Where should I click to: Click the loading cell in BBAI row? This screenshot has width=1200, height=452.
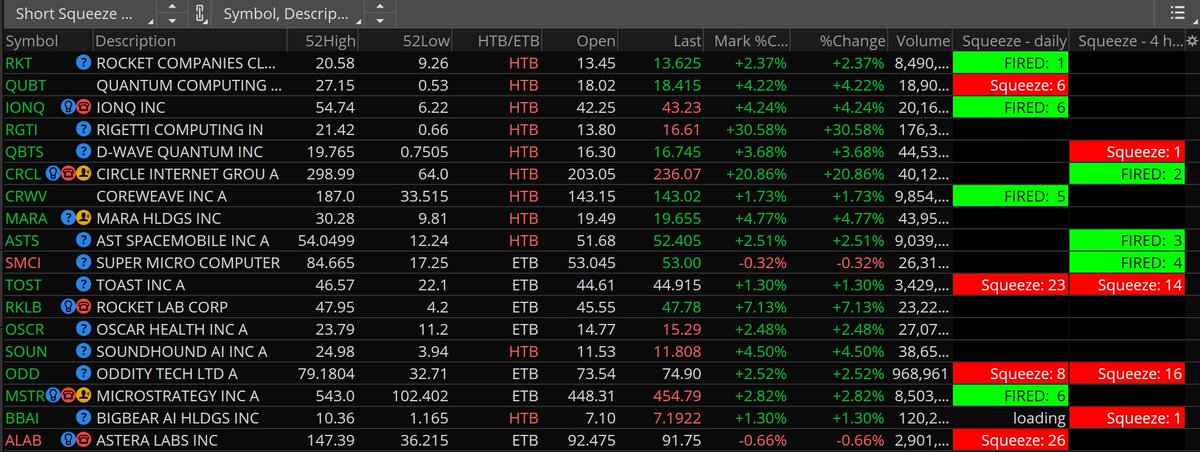tap(1011, 418)
